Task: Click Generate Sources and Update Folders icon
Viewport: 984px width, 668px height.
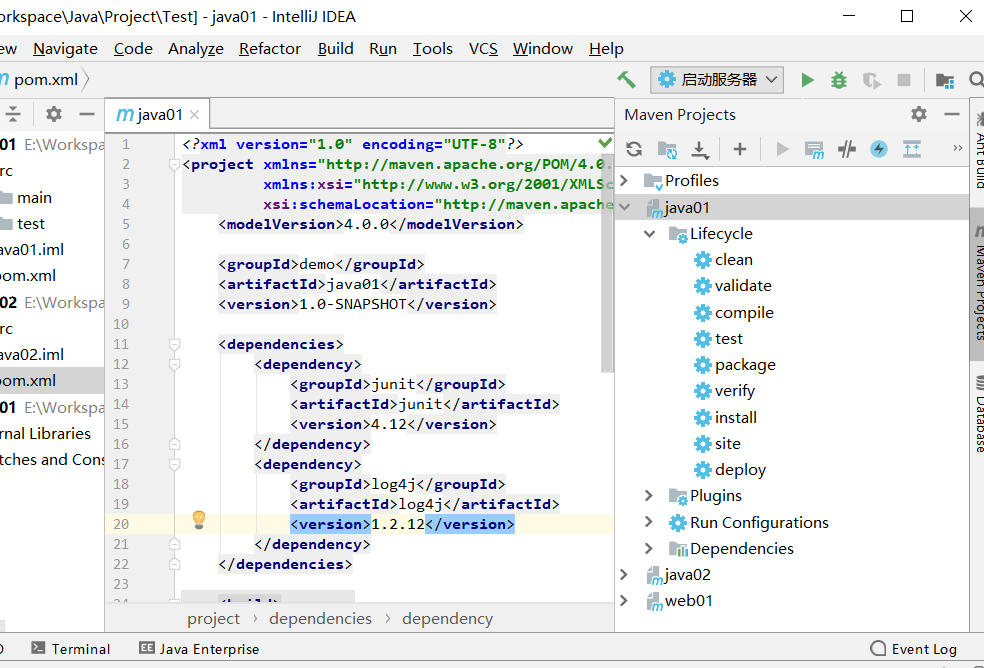Action: [666, 149]
